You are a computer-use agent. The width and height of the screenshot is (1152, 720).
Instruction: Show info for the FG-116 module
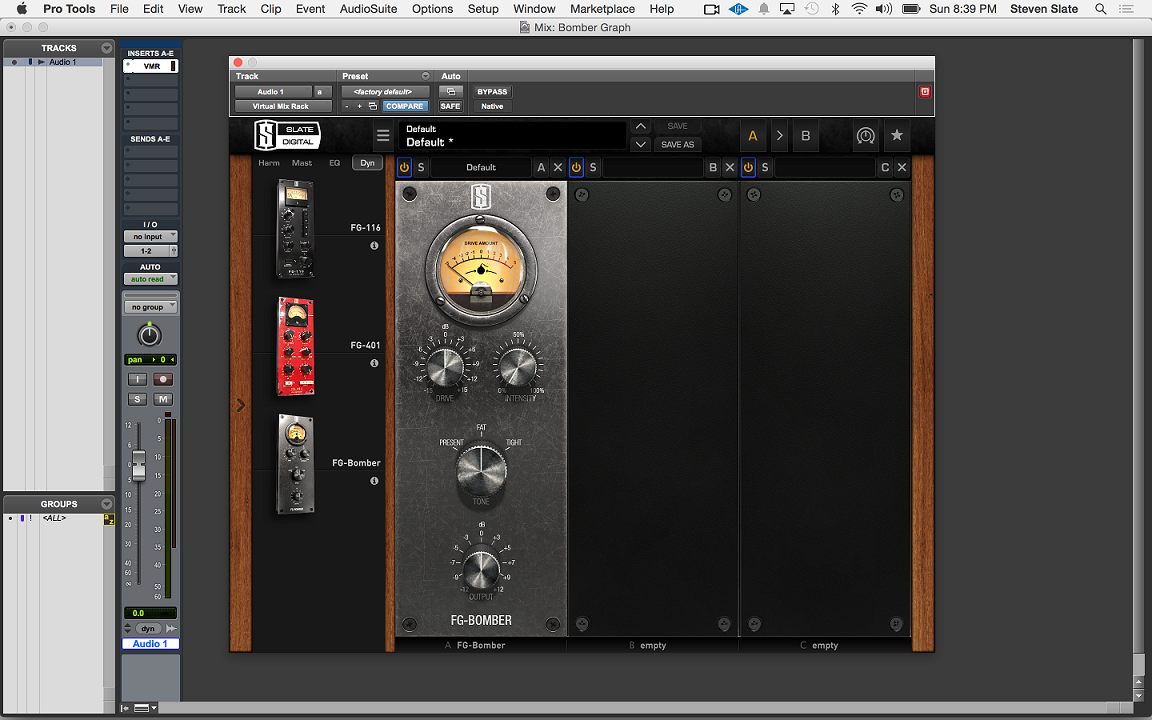(x=374, y=245)
